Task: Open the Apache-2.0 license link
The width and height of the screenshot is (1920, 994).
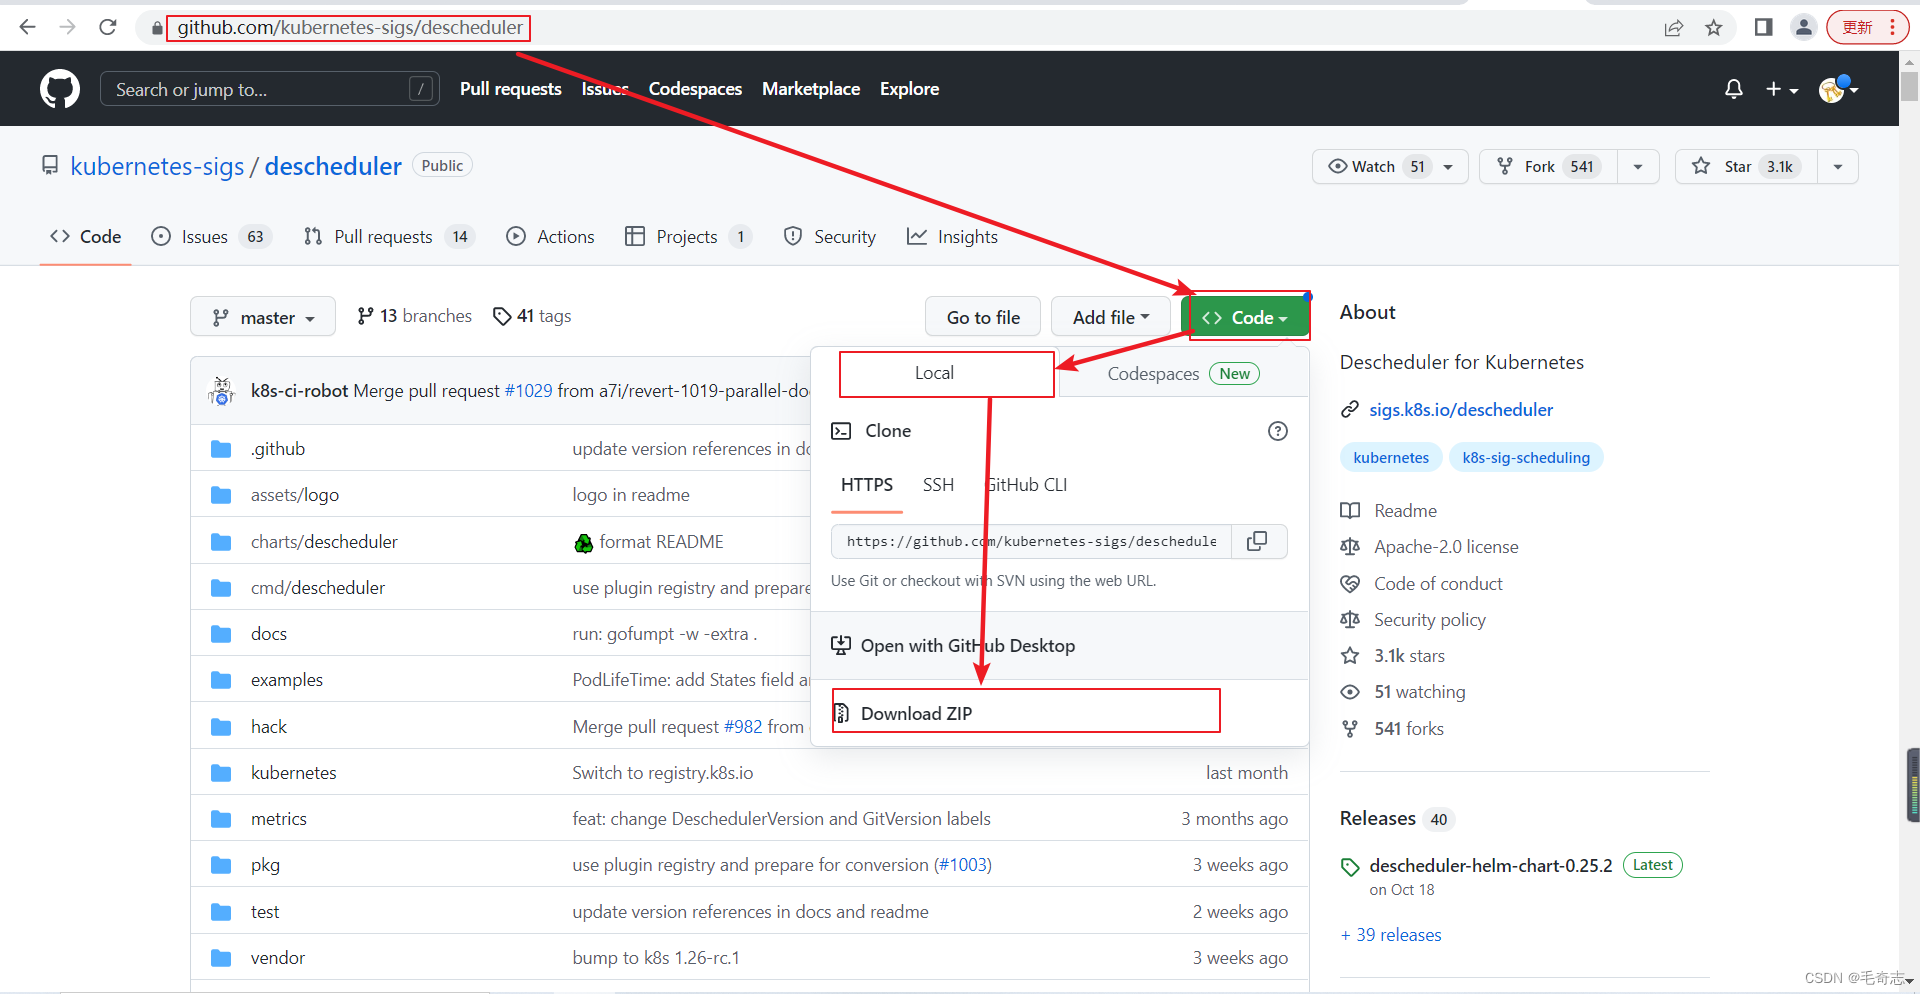Action: pyautogui.click(x=1446, y=547)
